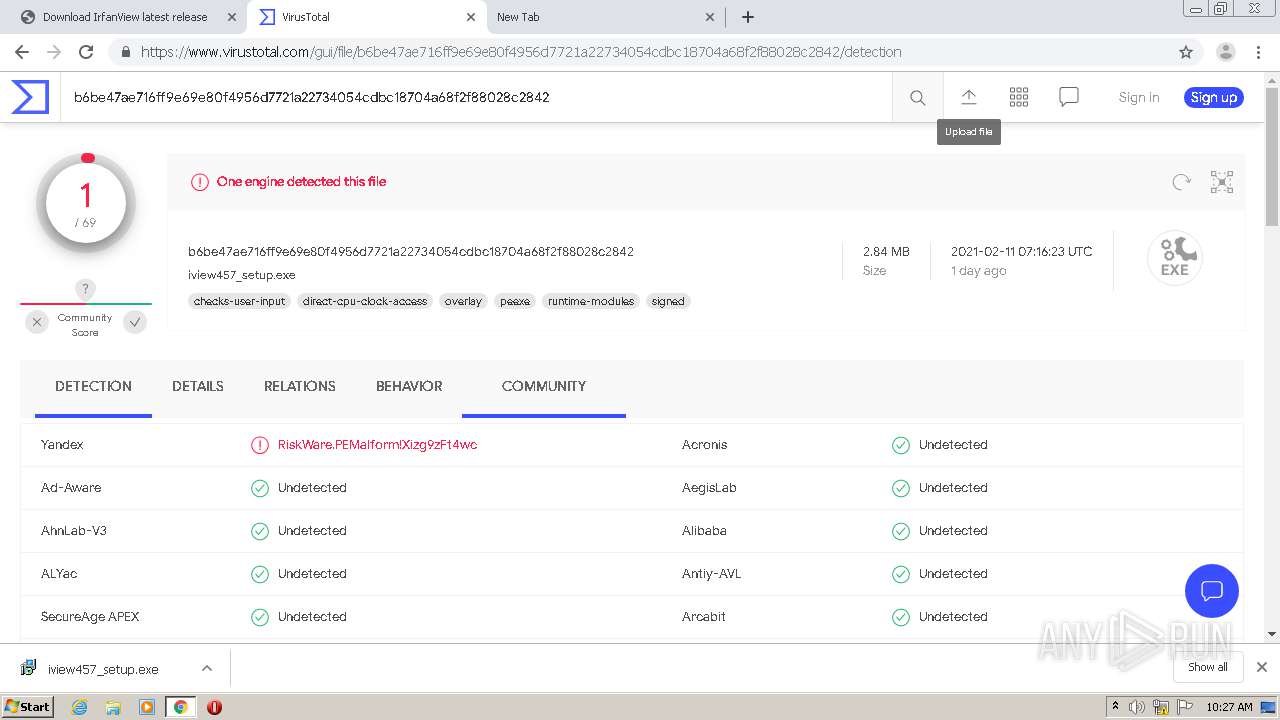Click the Upload file icon

(x=968, y=97)
